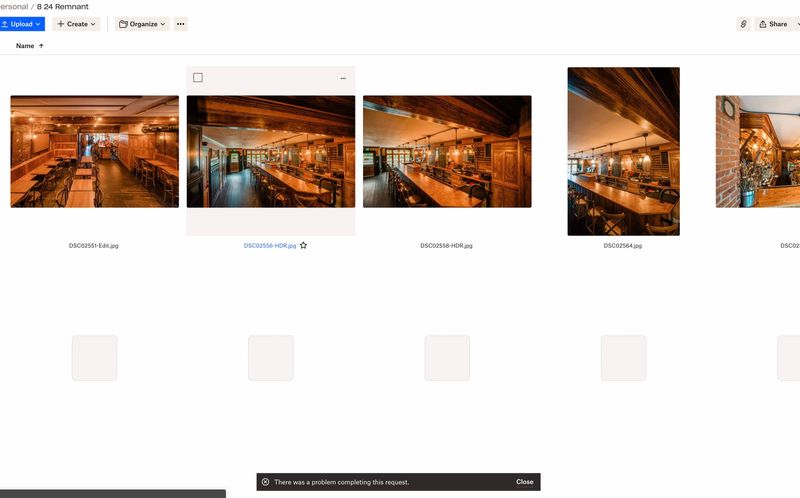Select the DSC02558-HDR.jpg file name
Image resolution: width=800 pixels, height=498 pixels.
click(446, 245)
